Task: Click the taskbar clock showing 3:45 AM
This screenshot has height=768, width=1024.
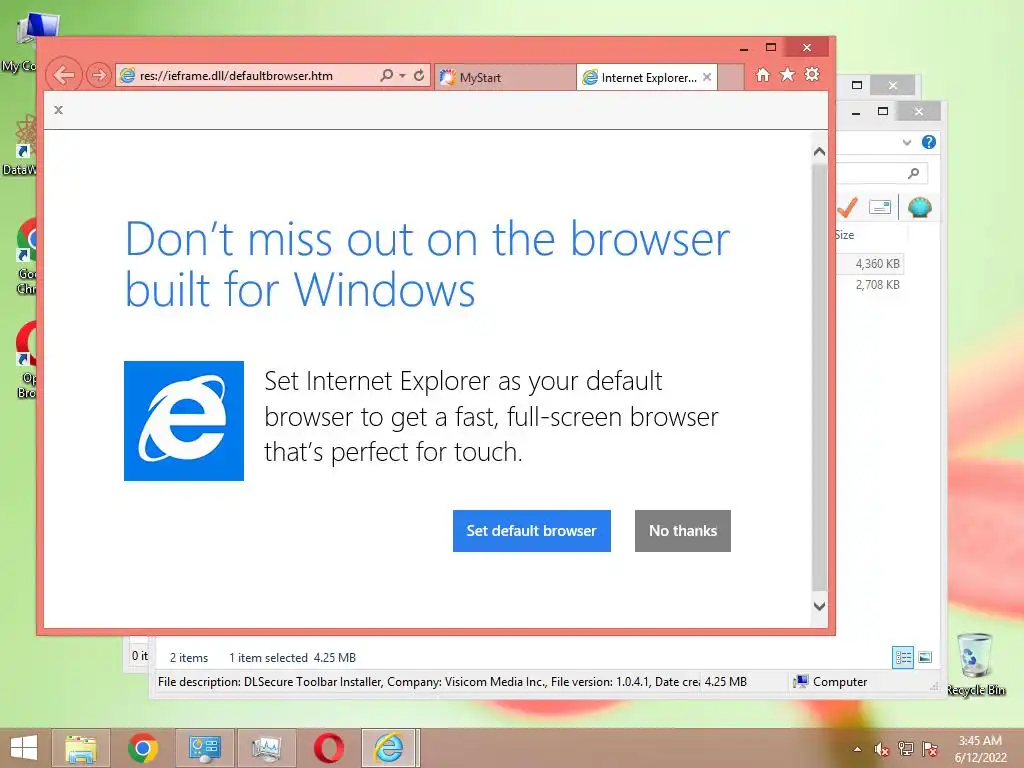Action: tap(980, 749)
